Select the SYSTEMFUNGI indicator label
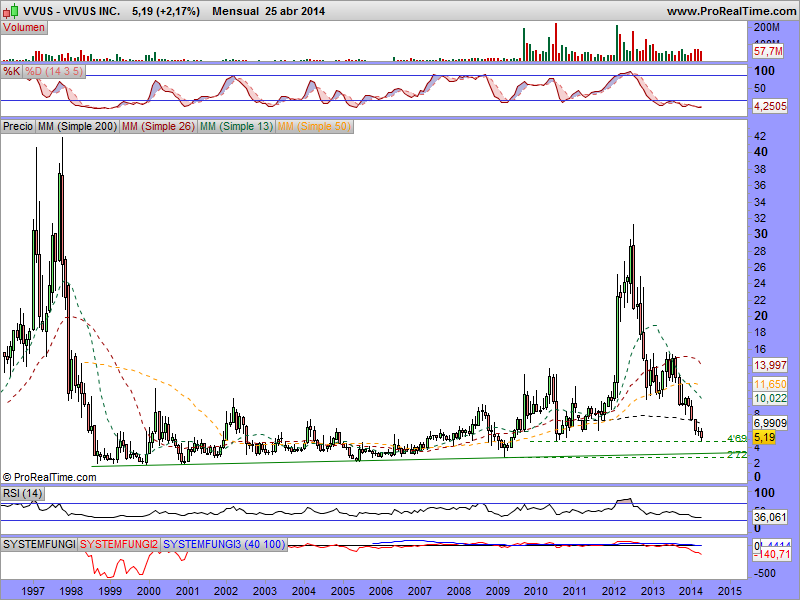This screenshot has width=800, height=600. point(39,544)
